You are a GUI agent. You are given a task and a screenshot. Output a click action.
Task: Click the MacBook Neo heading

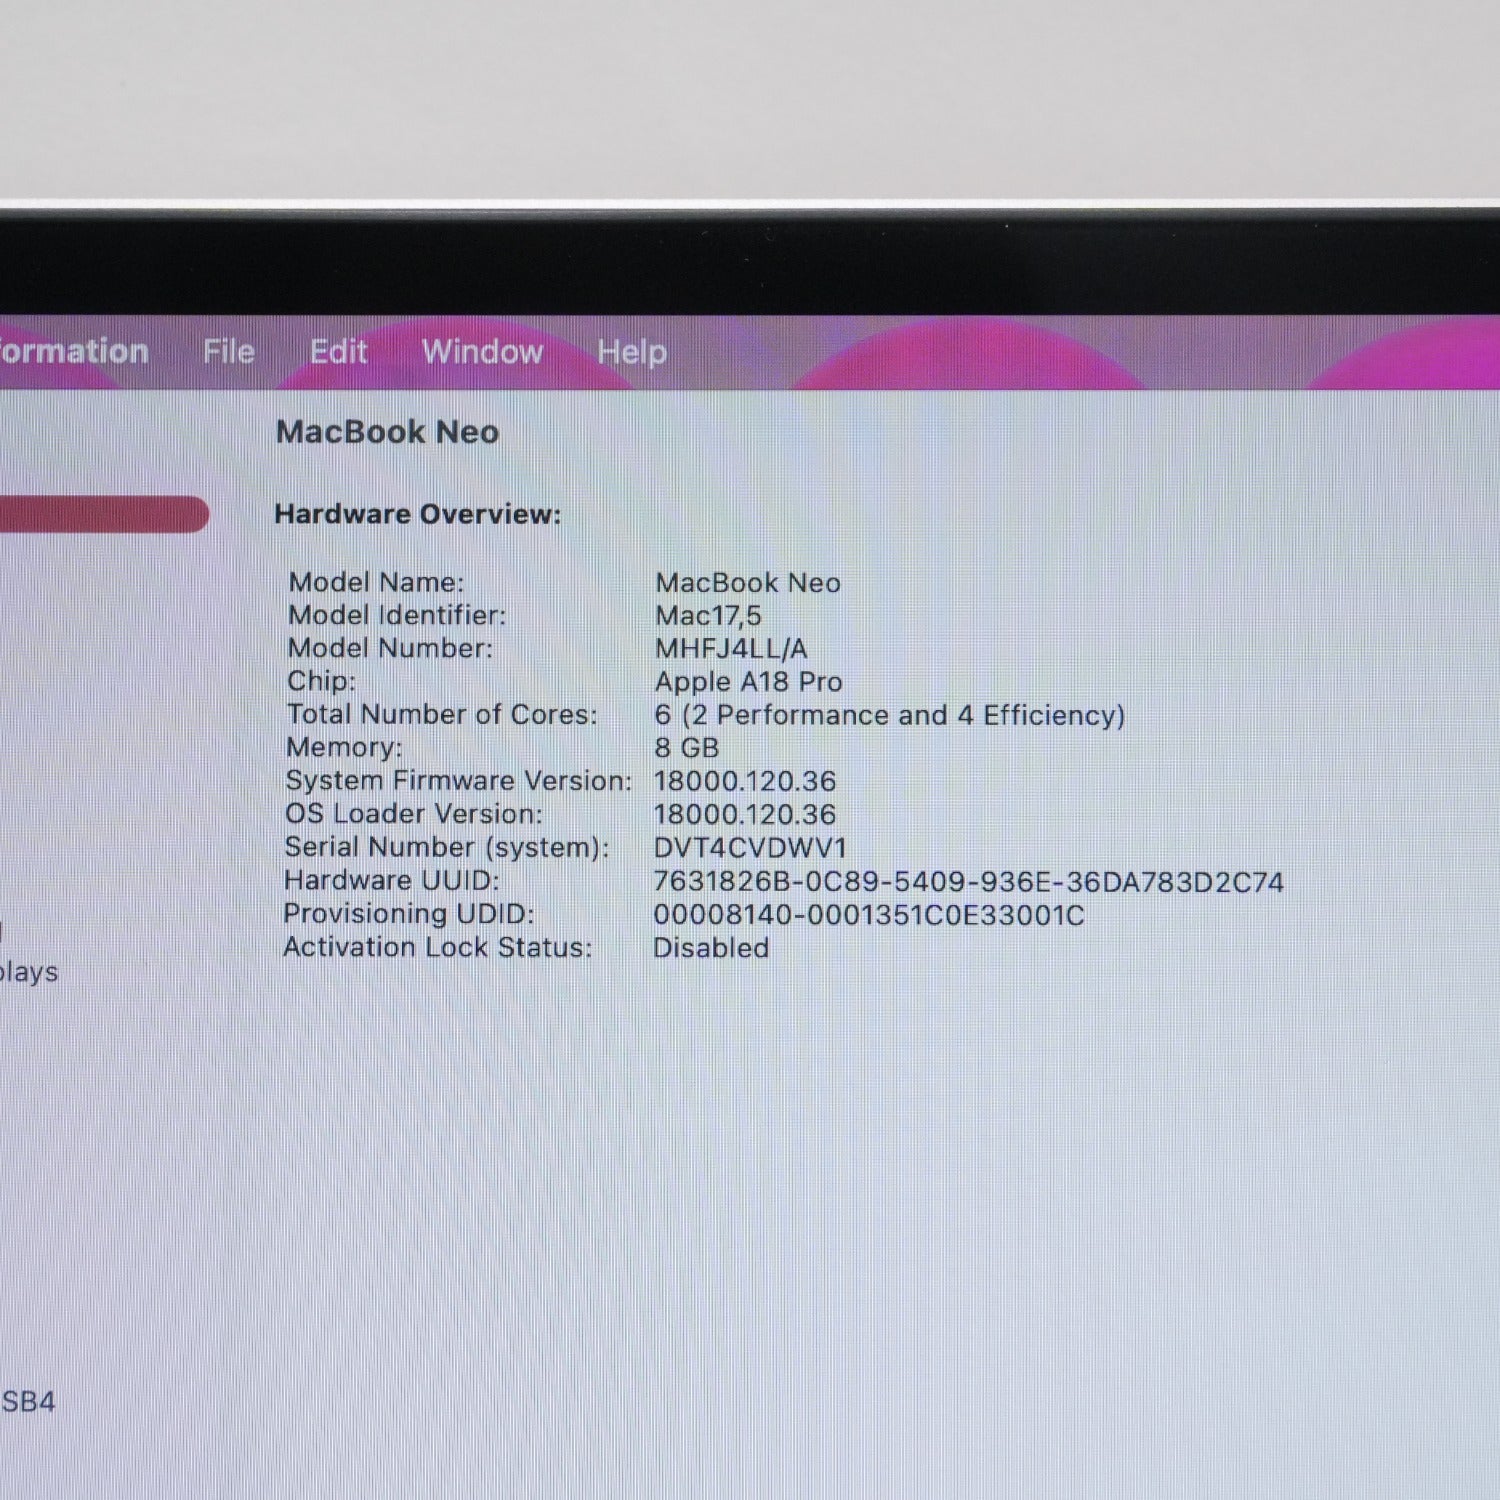[387, 432]
